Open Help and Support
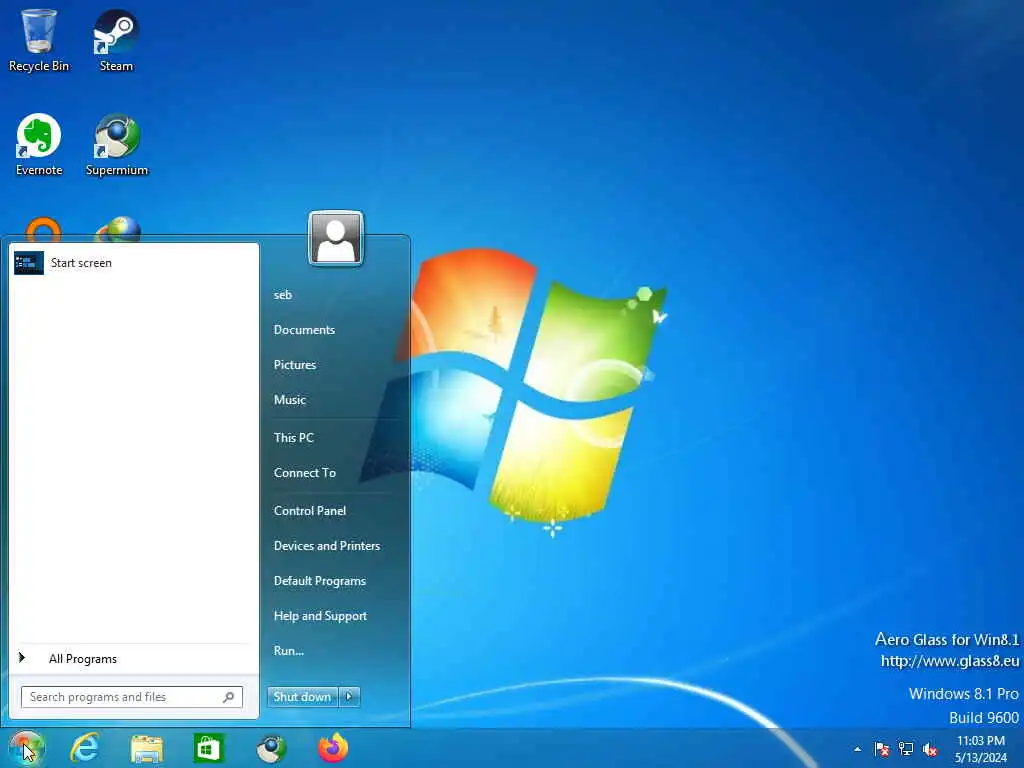 320,616
